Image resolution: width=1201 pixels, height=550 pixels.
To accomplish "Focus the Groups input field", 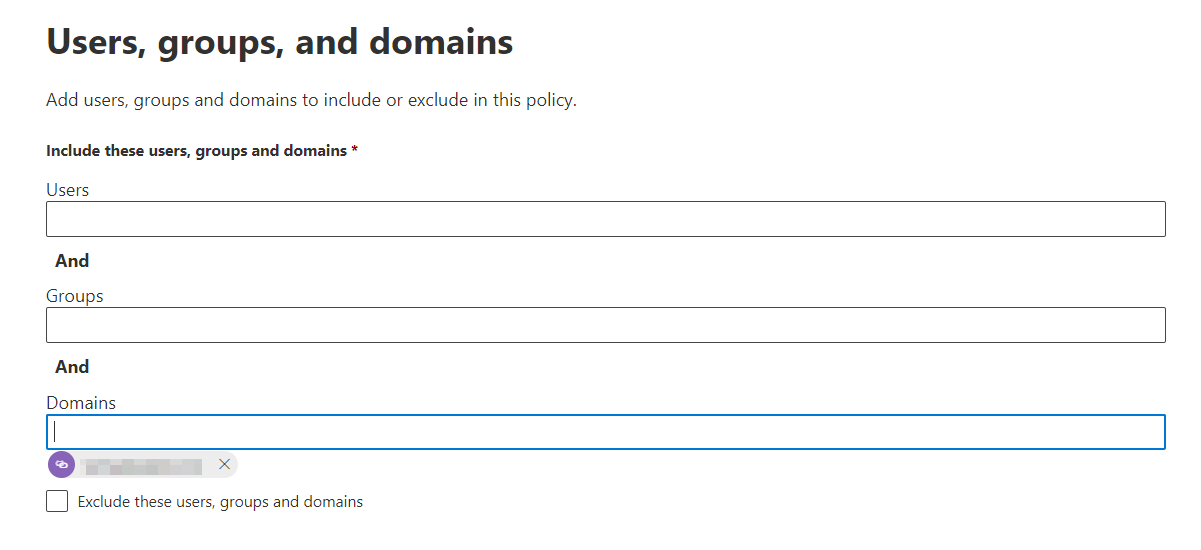I will (x=606, y=325).
